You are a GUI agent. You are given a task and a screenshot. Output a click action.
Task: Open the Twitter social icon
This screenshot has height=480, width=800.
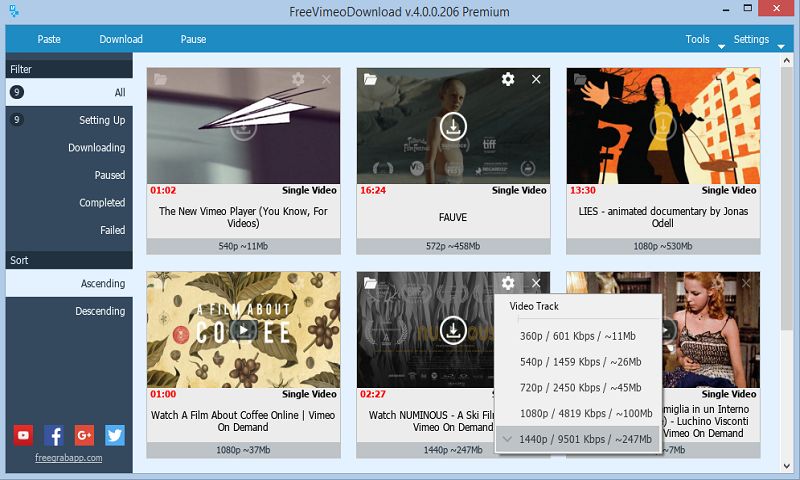click(115, 435)
